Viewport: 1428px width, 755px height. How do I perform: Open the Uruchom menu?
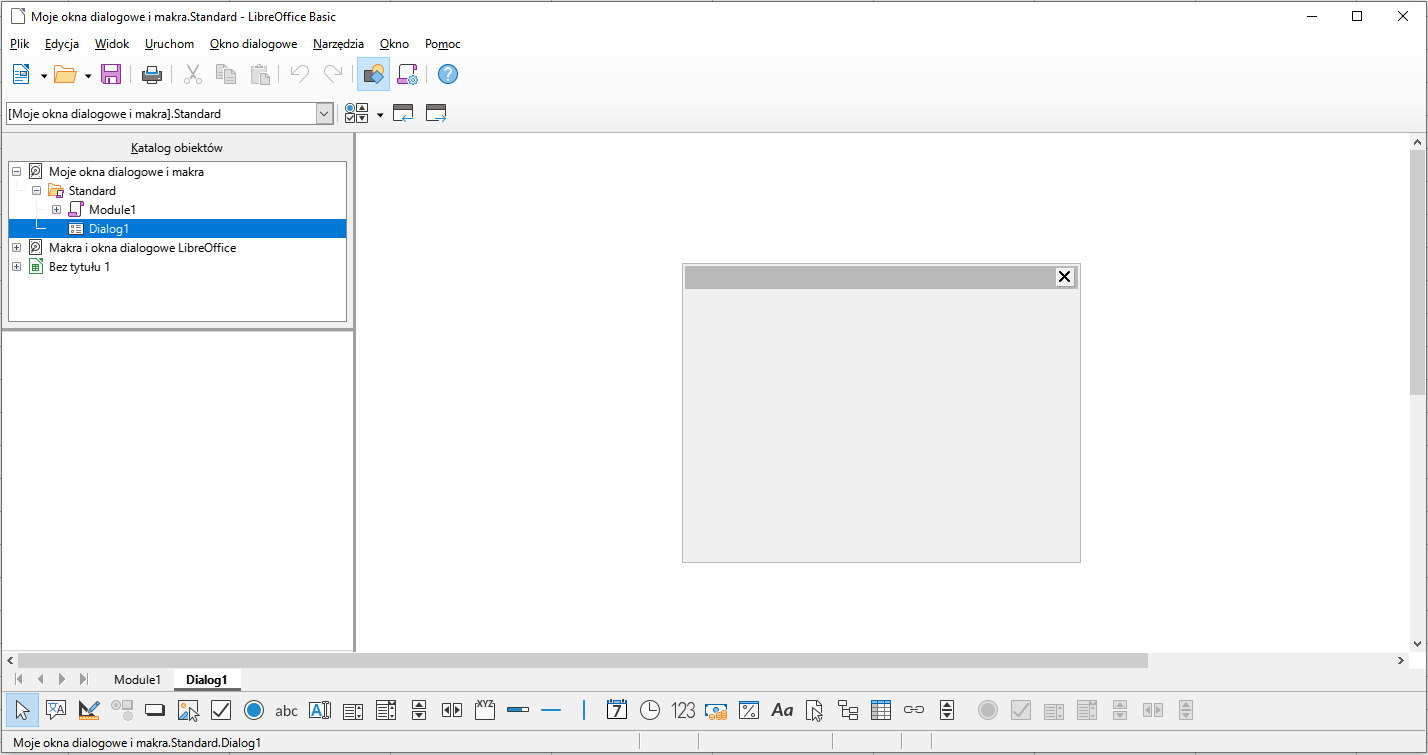[169, 44]
